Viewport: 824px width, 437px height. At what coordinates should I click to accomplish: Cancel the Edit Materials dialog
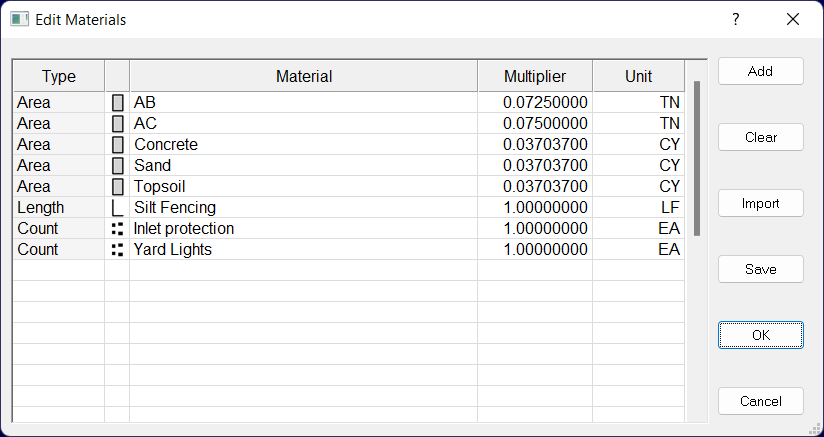coord(760,402)
